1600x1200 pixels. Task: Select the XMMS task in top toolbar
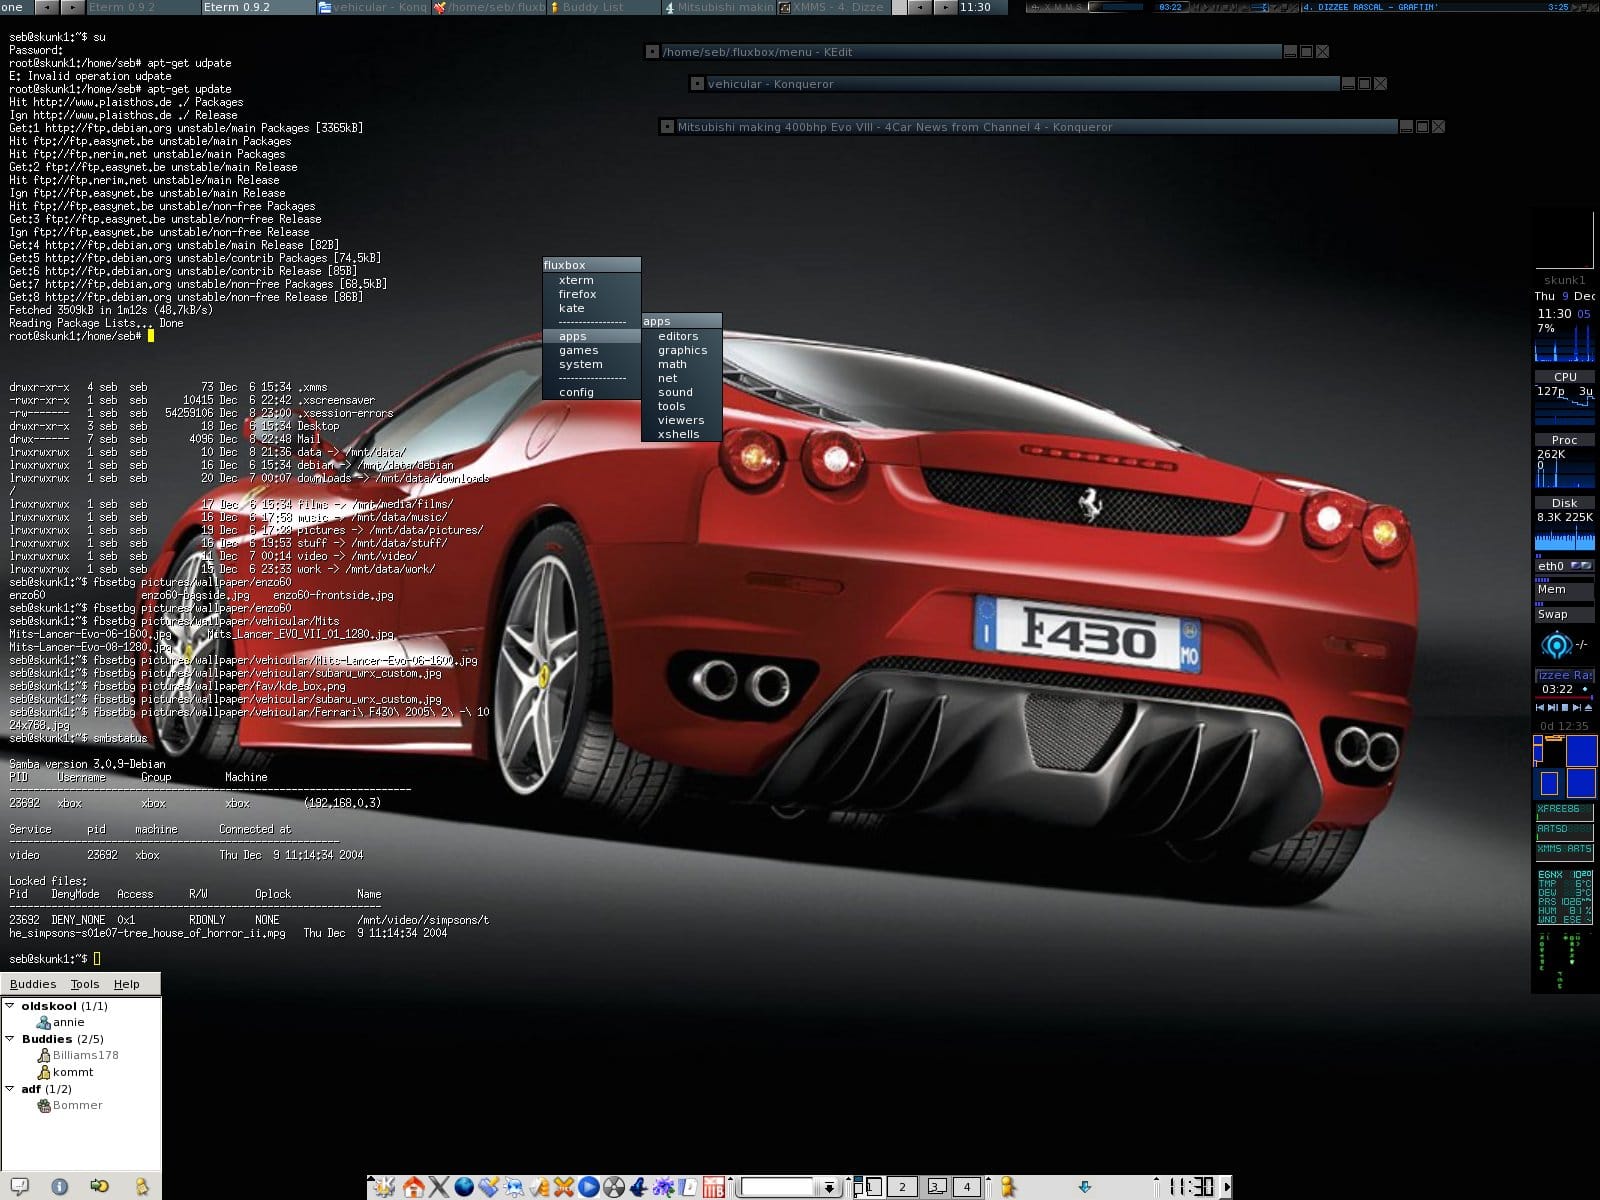(833, 7)
